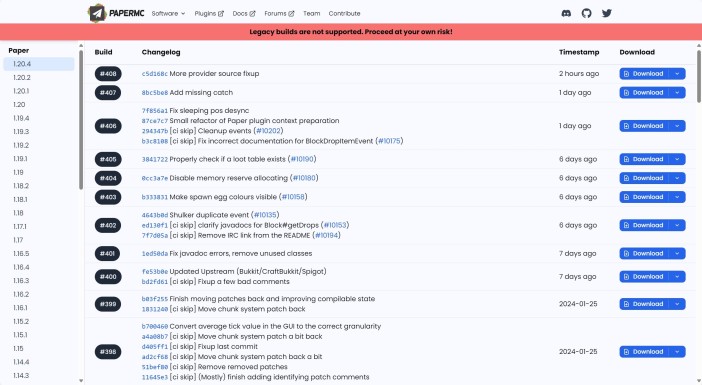702x385 pixels.
Task: Expand download options arrow for build #403
Action: [x=677, y=197]
